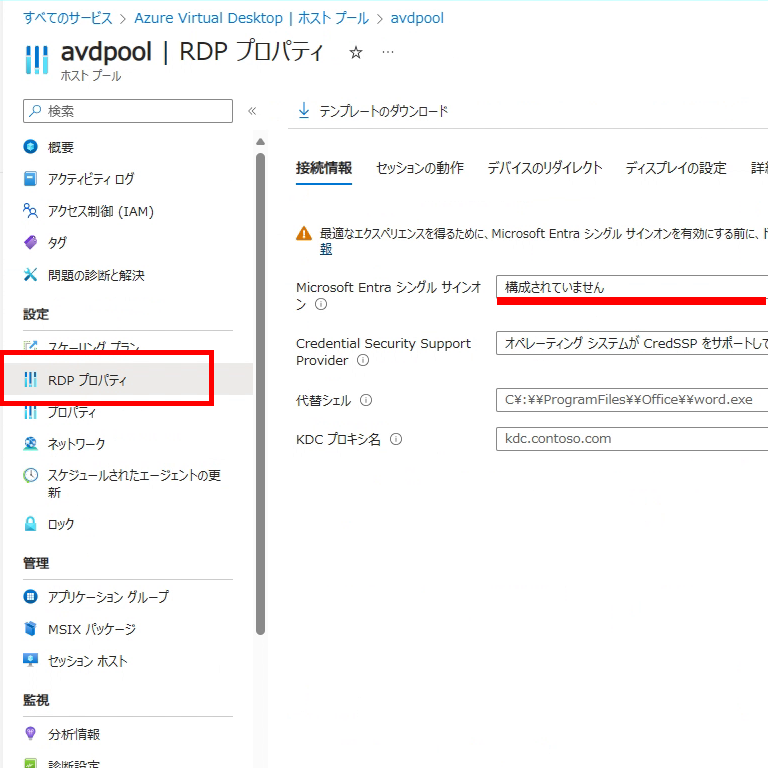Click the 問題の診断と解決 wrench icon
The image size is (768, 768).
[x=30, y=275]
